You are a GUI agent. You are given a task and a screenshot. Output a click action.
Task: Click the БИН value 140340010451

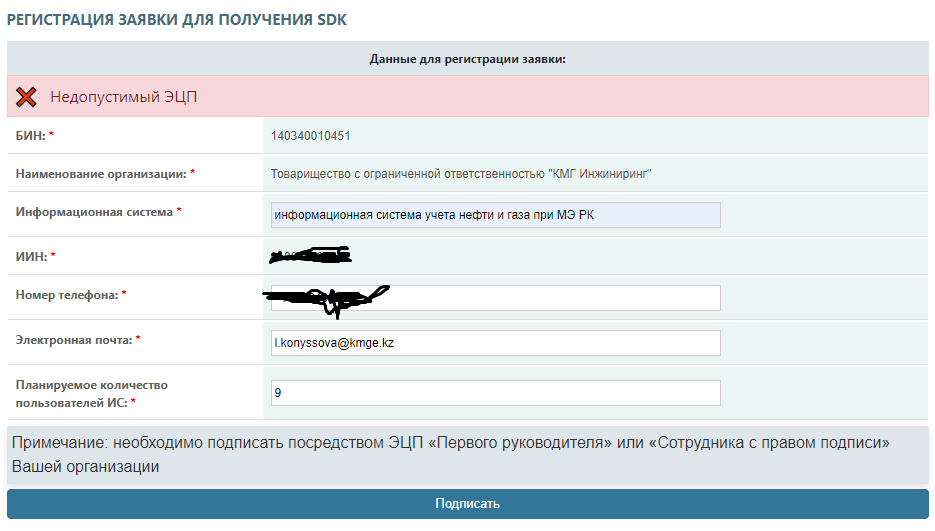pyautogui.click(x=310, y=135)
